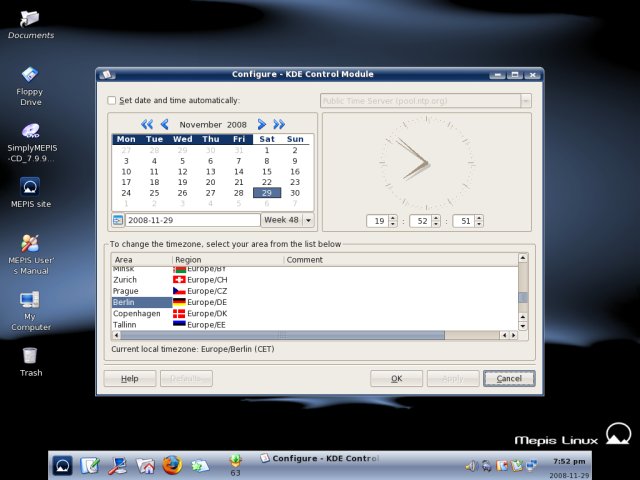Increase the hour value of 19
The width and height of the screenshot is (640, 480).
[x=393, y=218]
